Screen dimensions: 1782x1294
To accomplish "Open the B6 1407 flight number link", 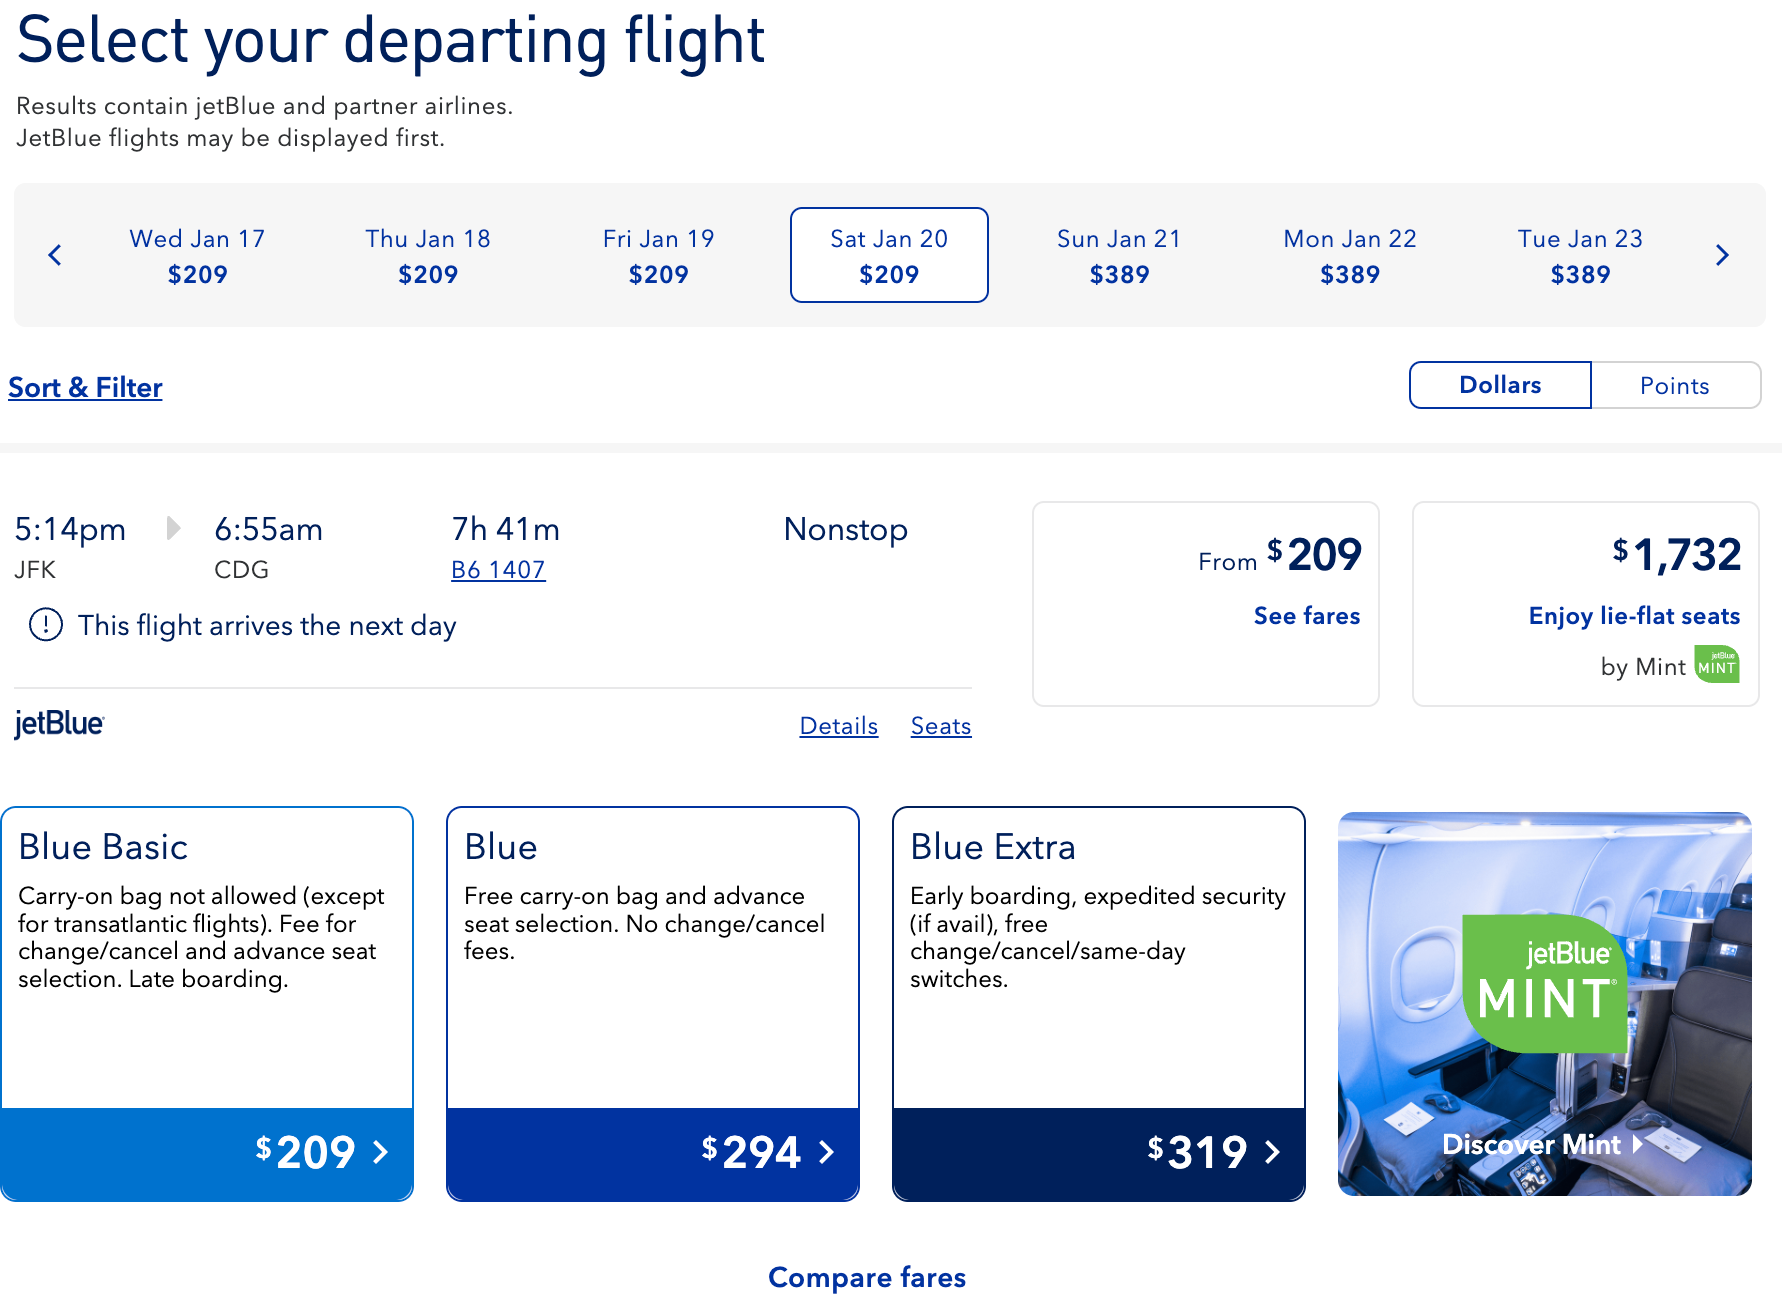I will coord(498,570).
